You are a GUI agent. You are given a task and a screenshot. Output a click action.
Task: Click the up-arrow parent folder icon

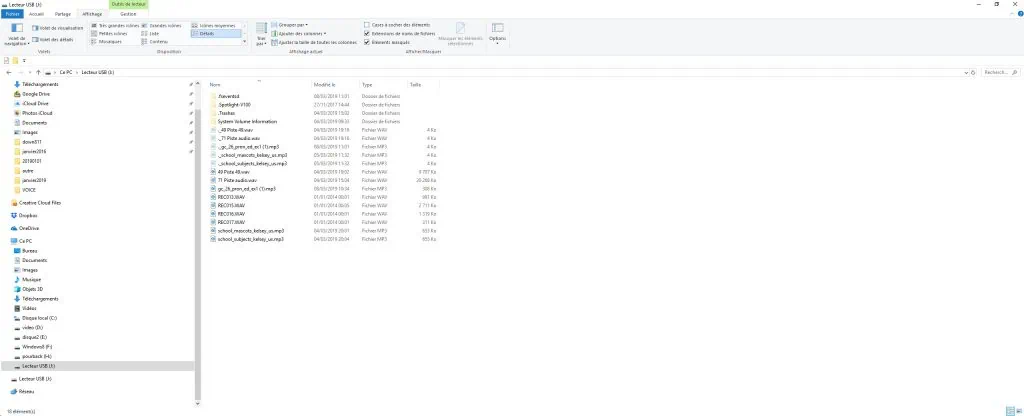point(38,73)
